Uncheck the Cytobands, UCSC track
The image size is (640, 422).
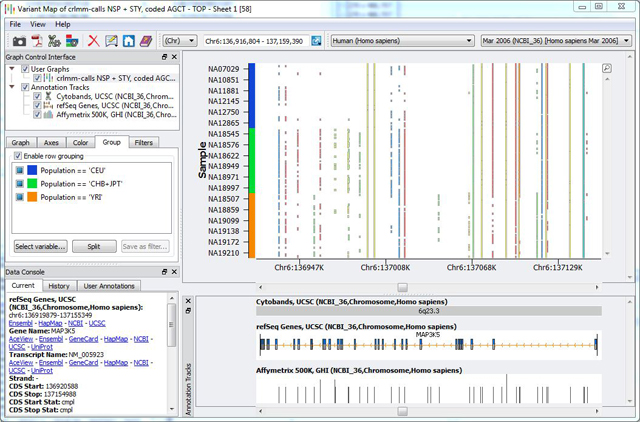[x=37, y=96]
